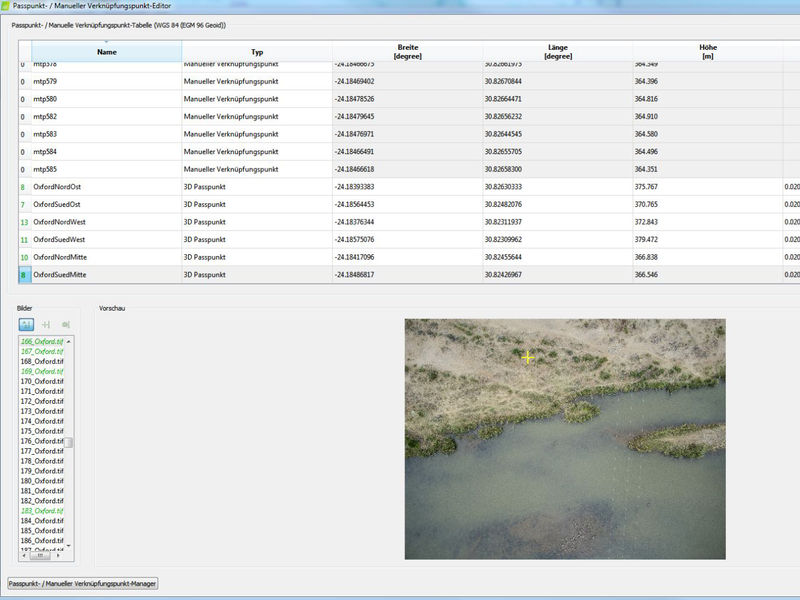This screenshot has width=800, height=600.
Task: Select the green 183_Oxford.tif entry
Action: click(x=42, y=511)
